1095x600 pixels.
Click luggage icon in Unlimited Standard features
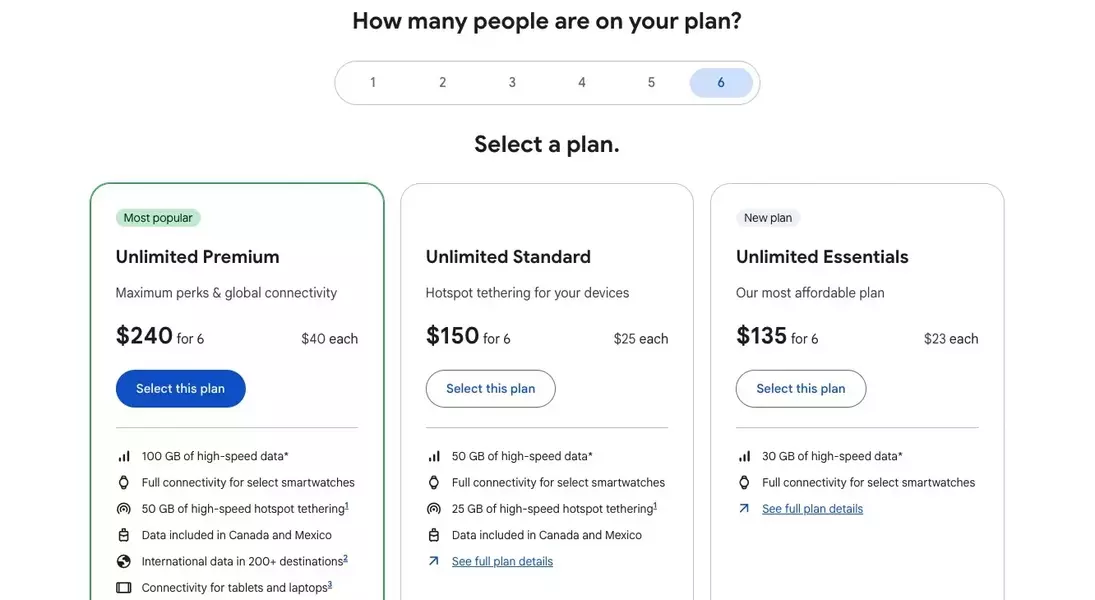[434, 535]
